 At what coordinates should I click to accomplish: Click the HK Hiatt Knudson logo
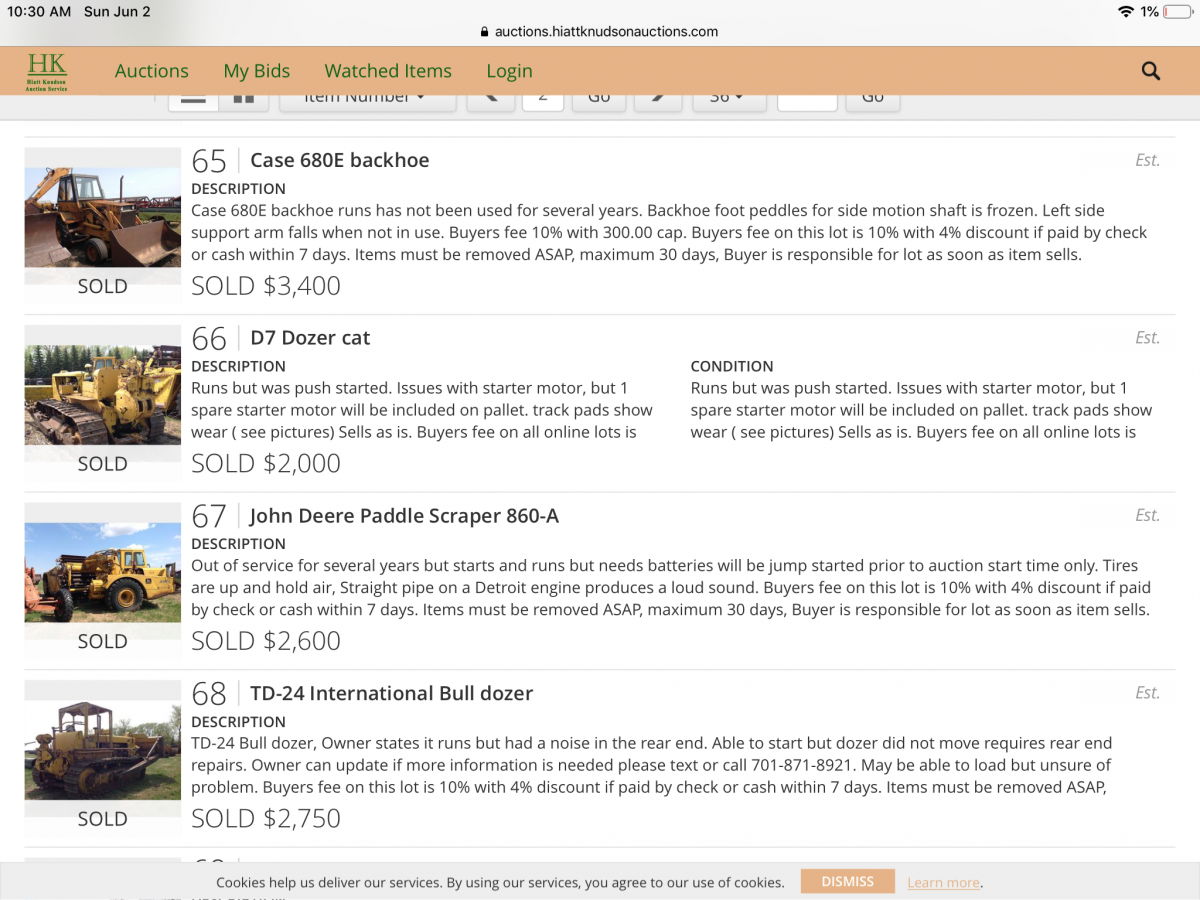[x=47, y=71]
